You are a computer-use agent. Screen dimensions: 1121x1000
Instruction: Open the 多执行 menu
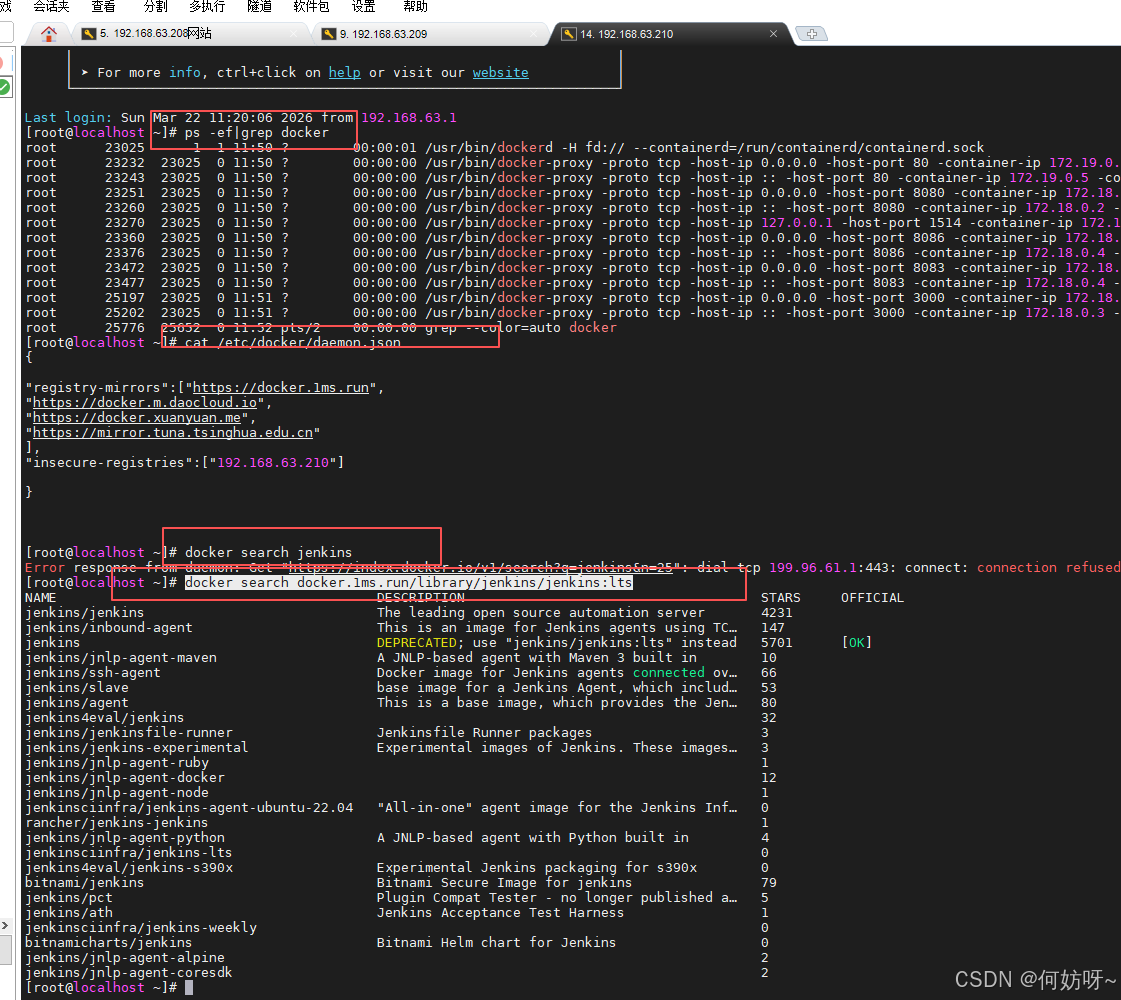207,6
